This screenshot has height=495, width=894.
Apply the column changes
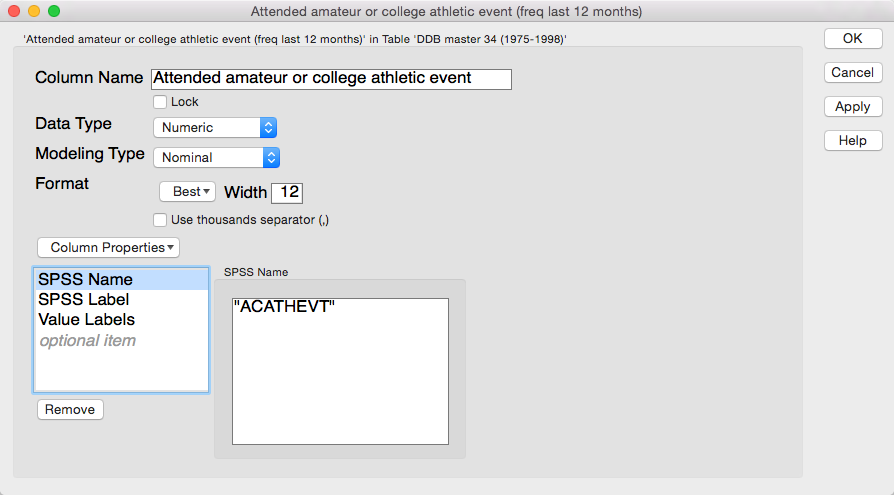point(853,107)
